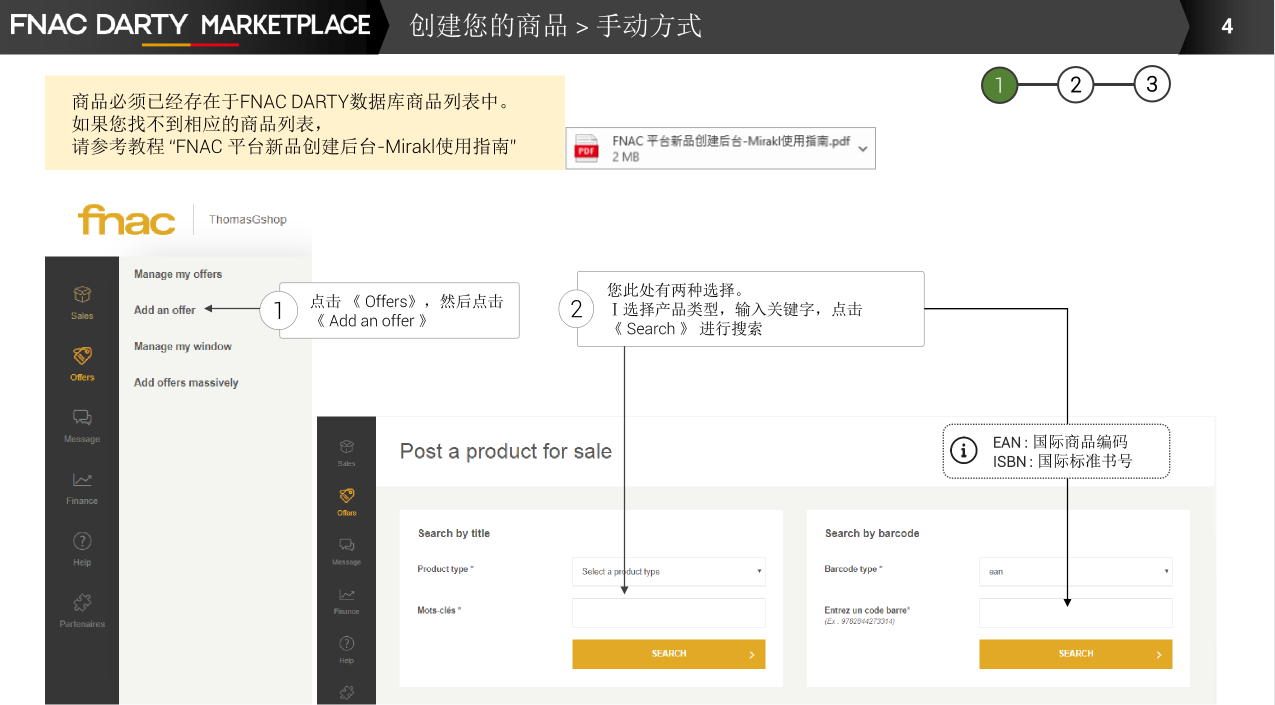Open the Partenaires puzzle icon in the sidebar

[x=82, y=603]
